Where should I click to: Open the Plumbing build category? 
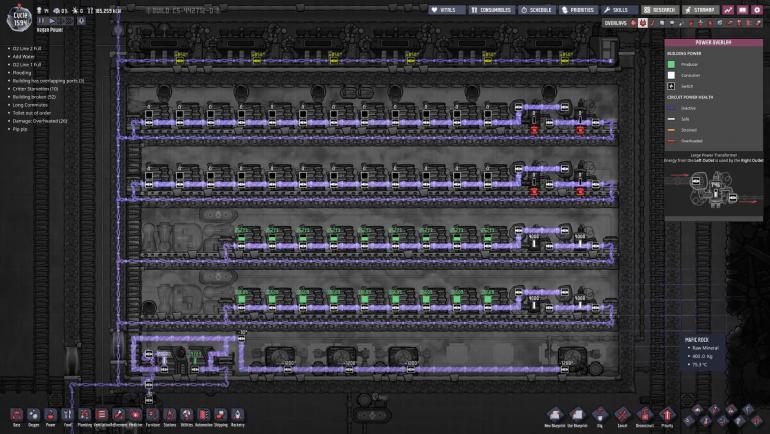(84, 416)
